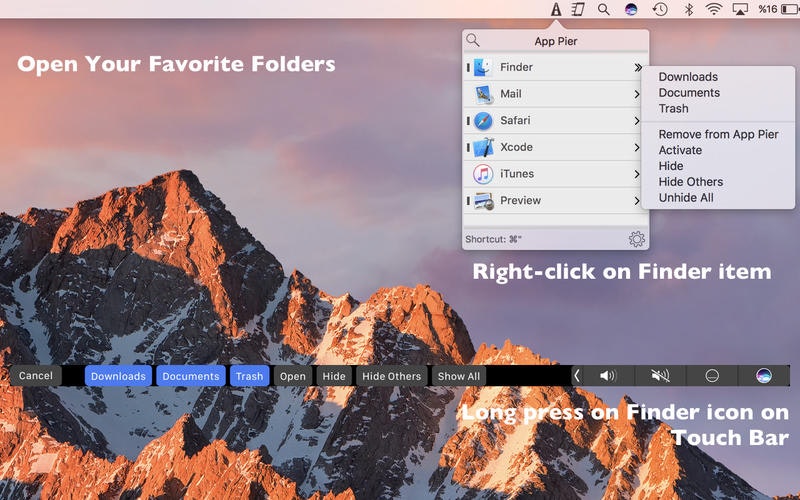The width and height of the screenshot is (800, 500).
Task: Expand the iTunes row chevron
Action: [x=637, y=174]
